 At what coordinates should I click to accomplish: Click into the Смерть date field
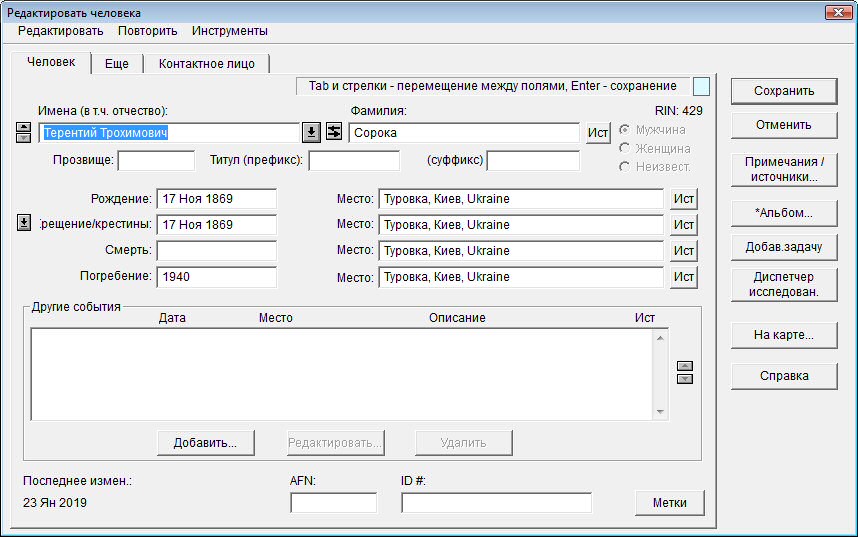pos(216,251)
